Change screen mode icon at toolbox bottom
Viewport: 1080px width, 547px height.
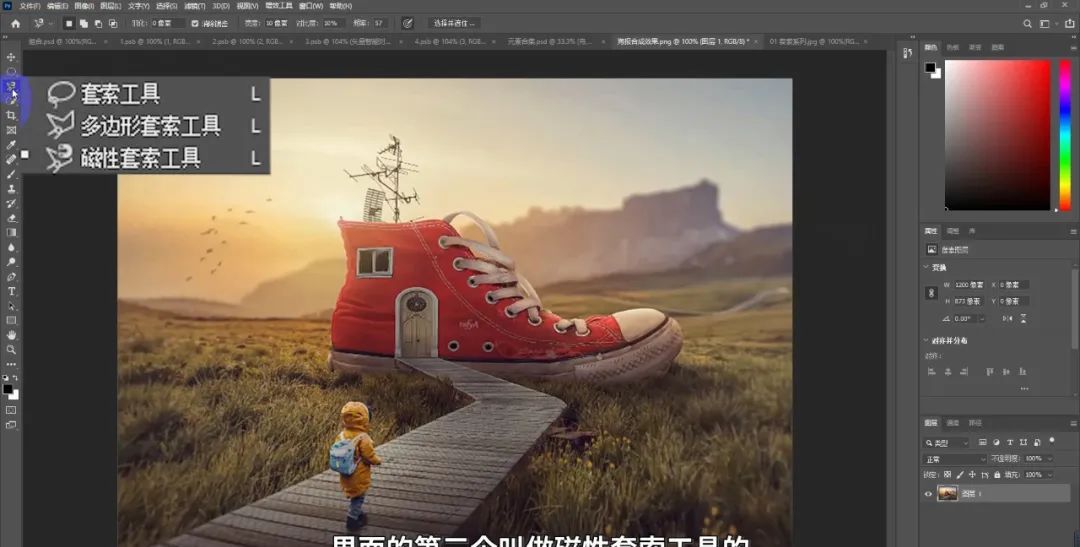tap(11, 425)
